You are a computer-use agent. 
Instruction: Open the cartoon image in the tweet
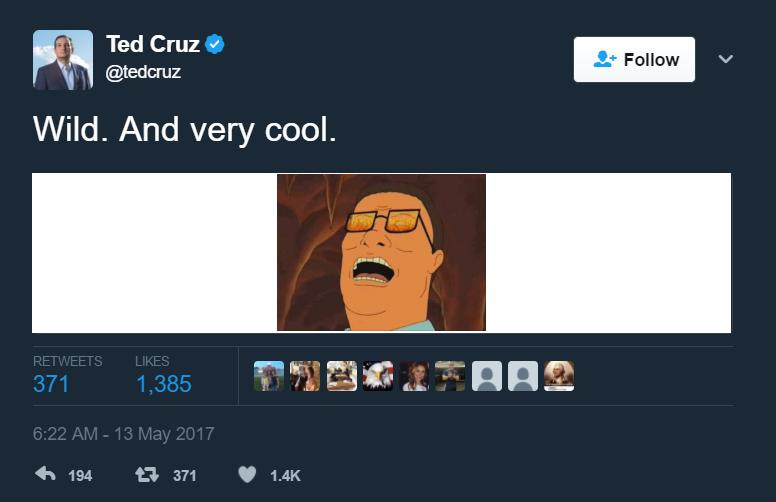pos(381,252)
